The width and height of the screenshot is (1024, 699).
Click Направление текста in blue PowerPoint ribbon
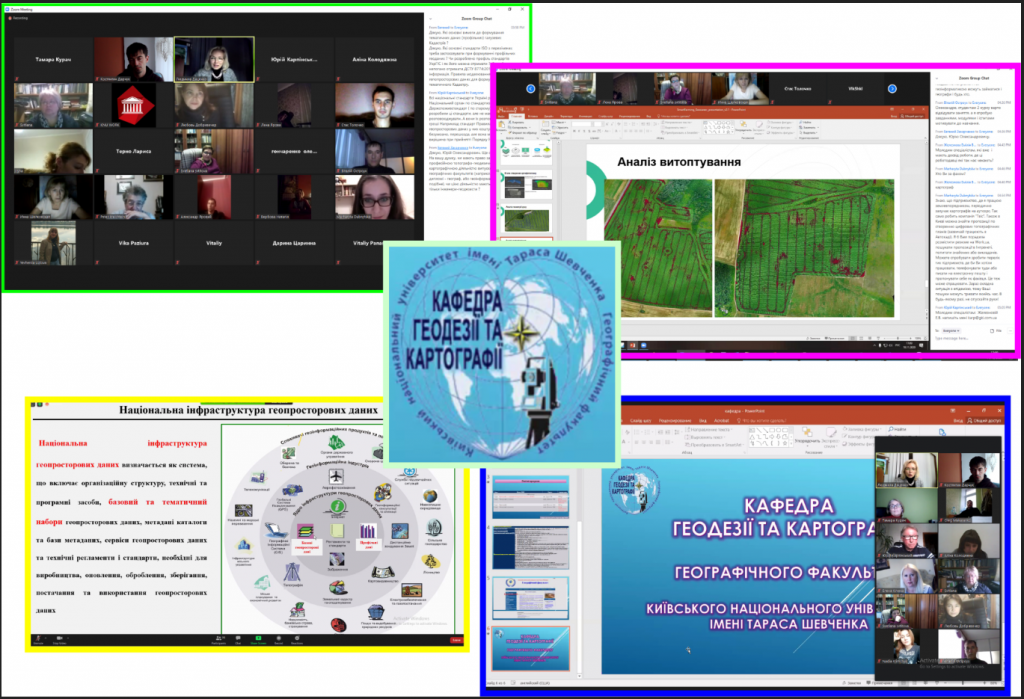(x=710, y=429)
